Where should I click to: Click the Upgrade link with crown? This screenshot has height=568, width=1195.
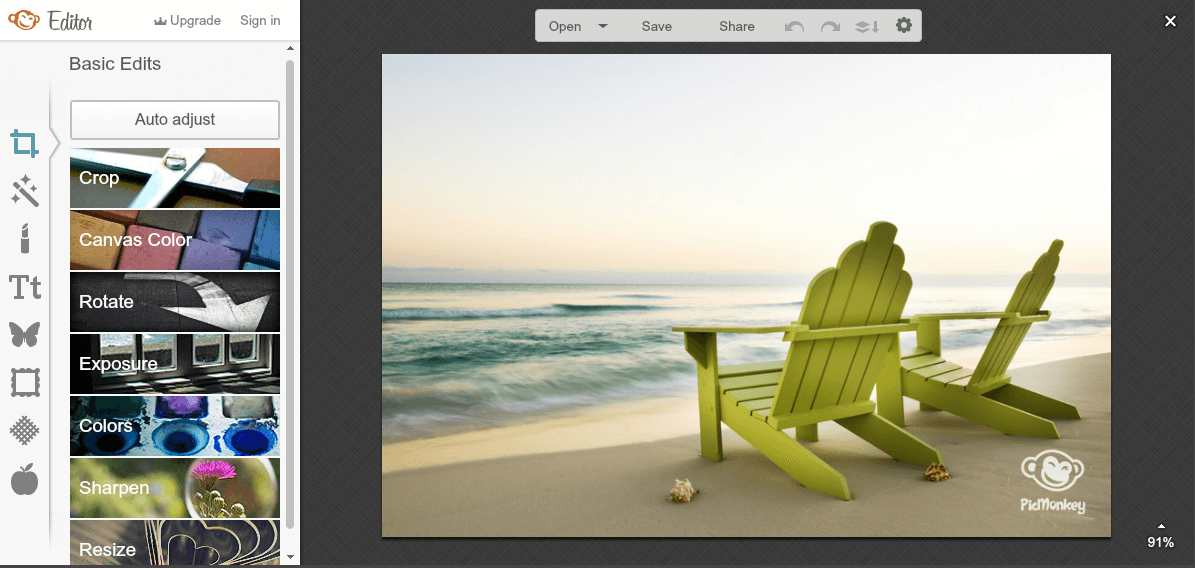click(187, 21)
